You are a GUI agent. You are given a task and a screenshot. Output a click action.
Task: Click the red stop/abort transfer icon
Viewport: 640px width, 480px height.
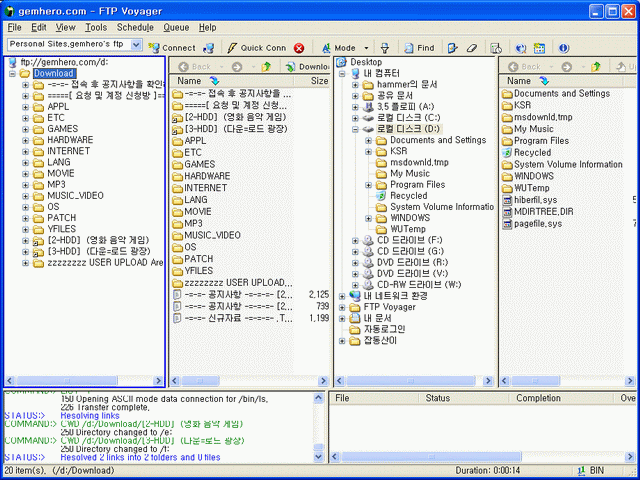coord(299,48)
